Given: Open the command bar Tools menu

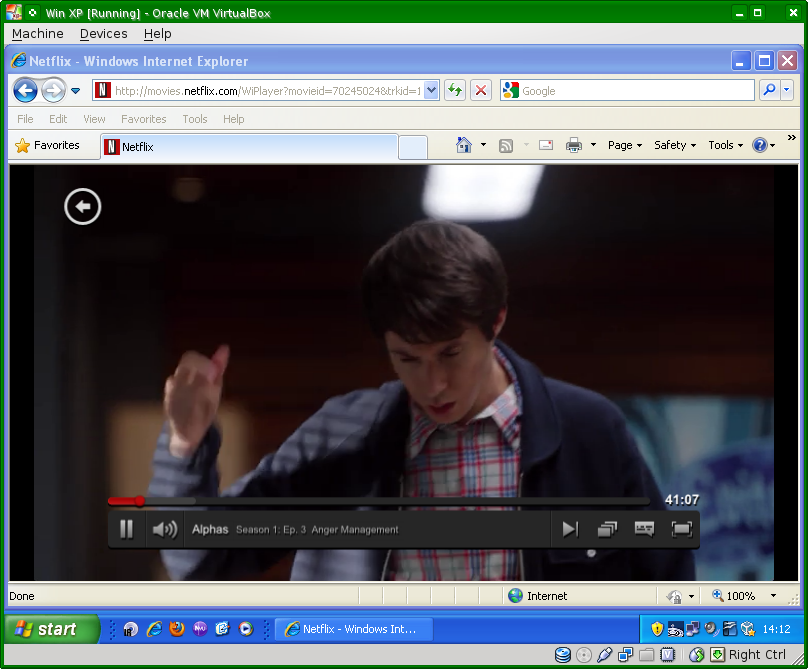Looking at the screenshot, I should pyautogui.click(x=726, y=145).
